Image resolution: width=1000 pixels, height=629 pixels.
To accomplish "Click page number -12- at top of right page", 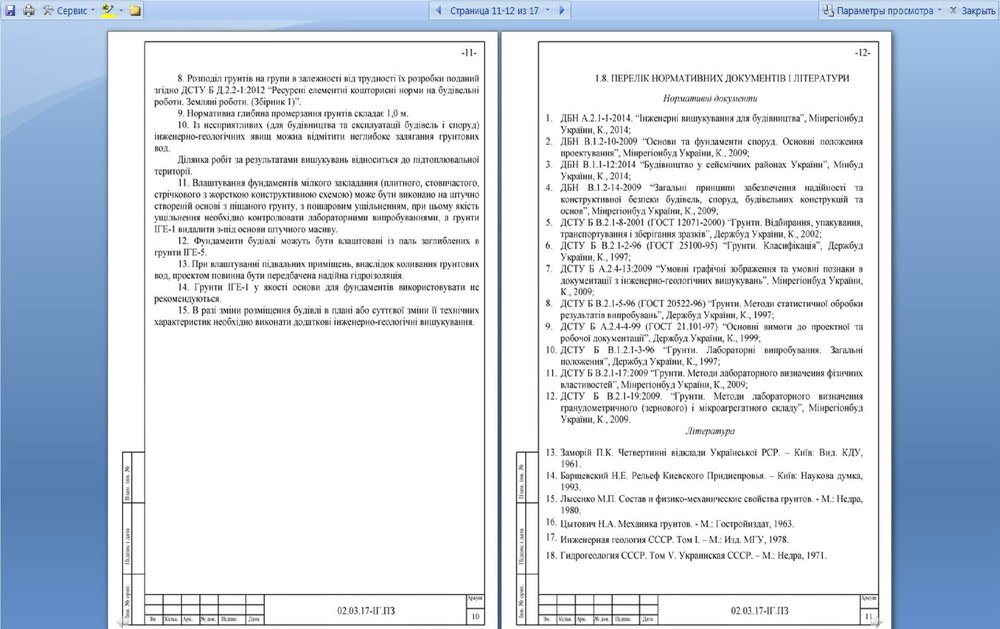I will click(862, 53).
